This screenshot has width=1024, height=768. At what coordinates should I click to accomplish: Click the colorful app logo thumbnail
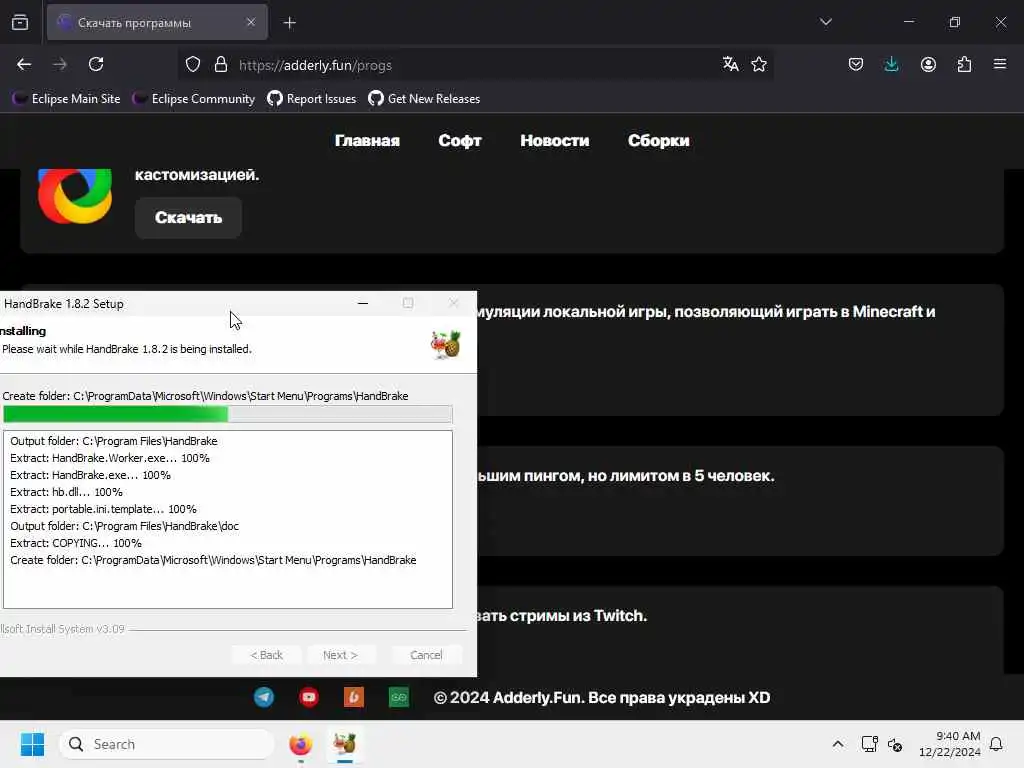[74, 195]
